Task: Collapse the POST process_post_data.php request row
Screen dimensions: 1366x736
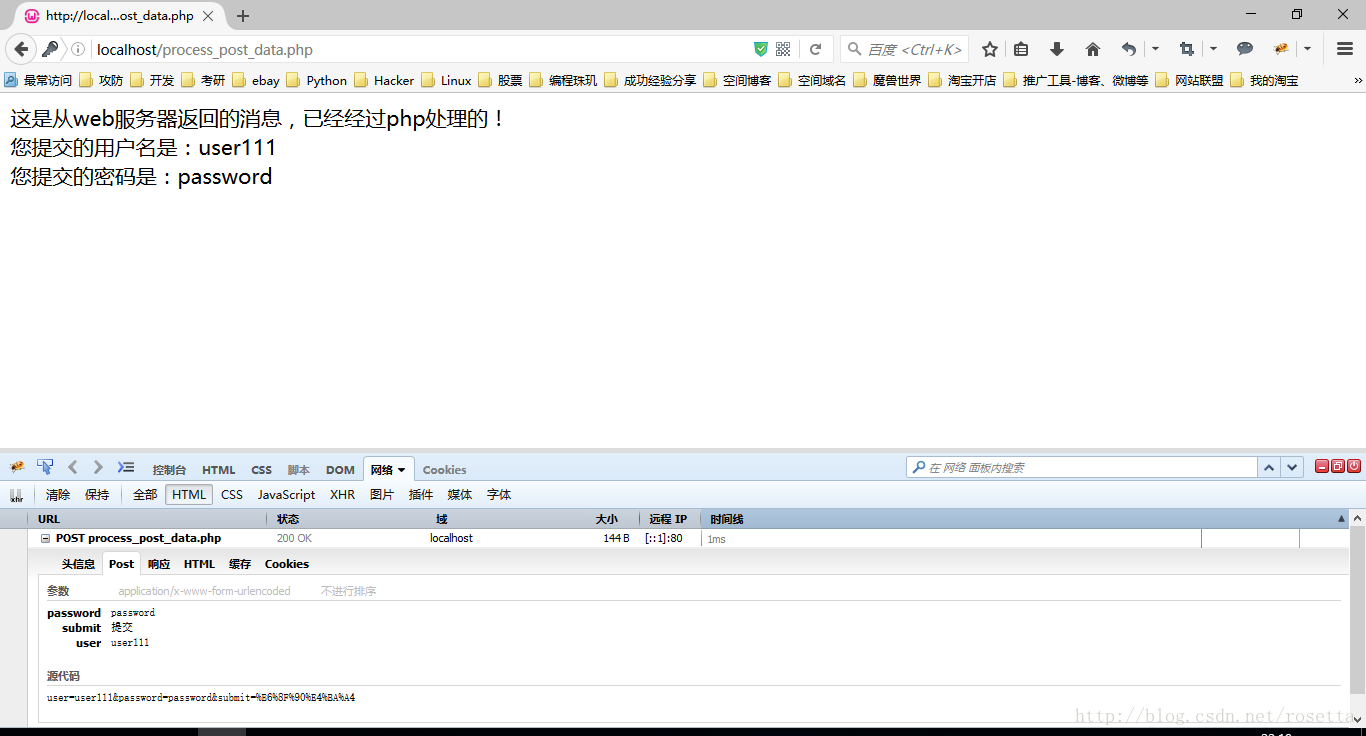Action: pyautogui.click(x=45, y=538)
